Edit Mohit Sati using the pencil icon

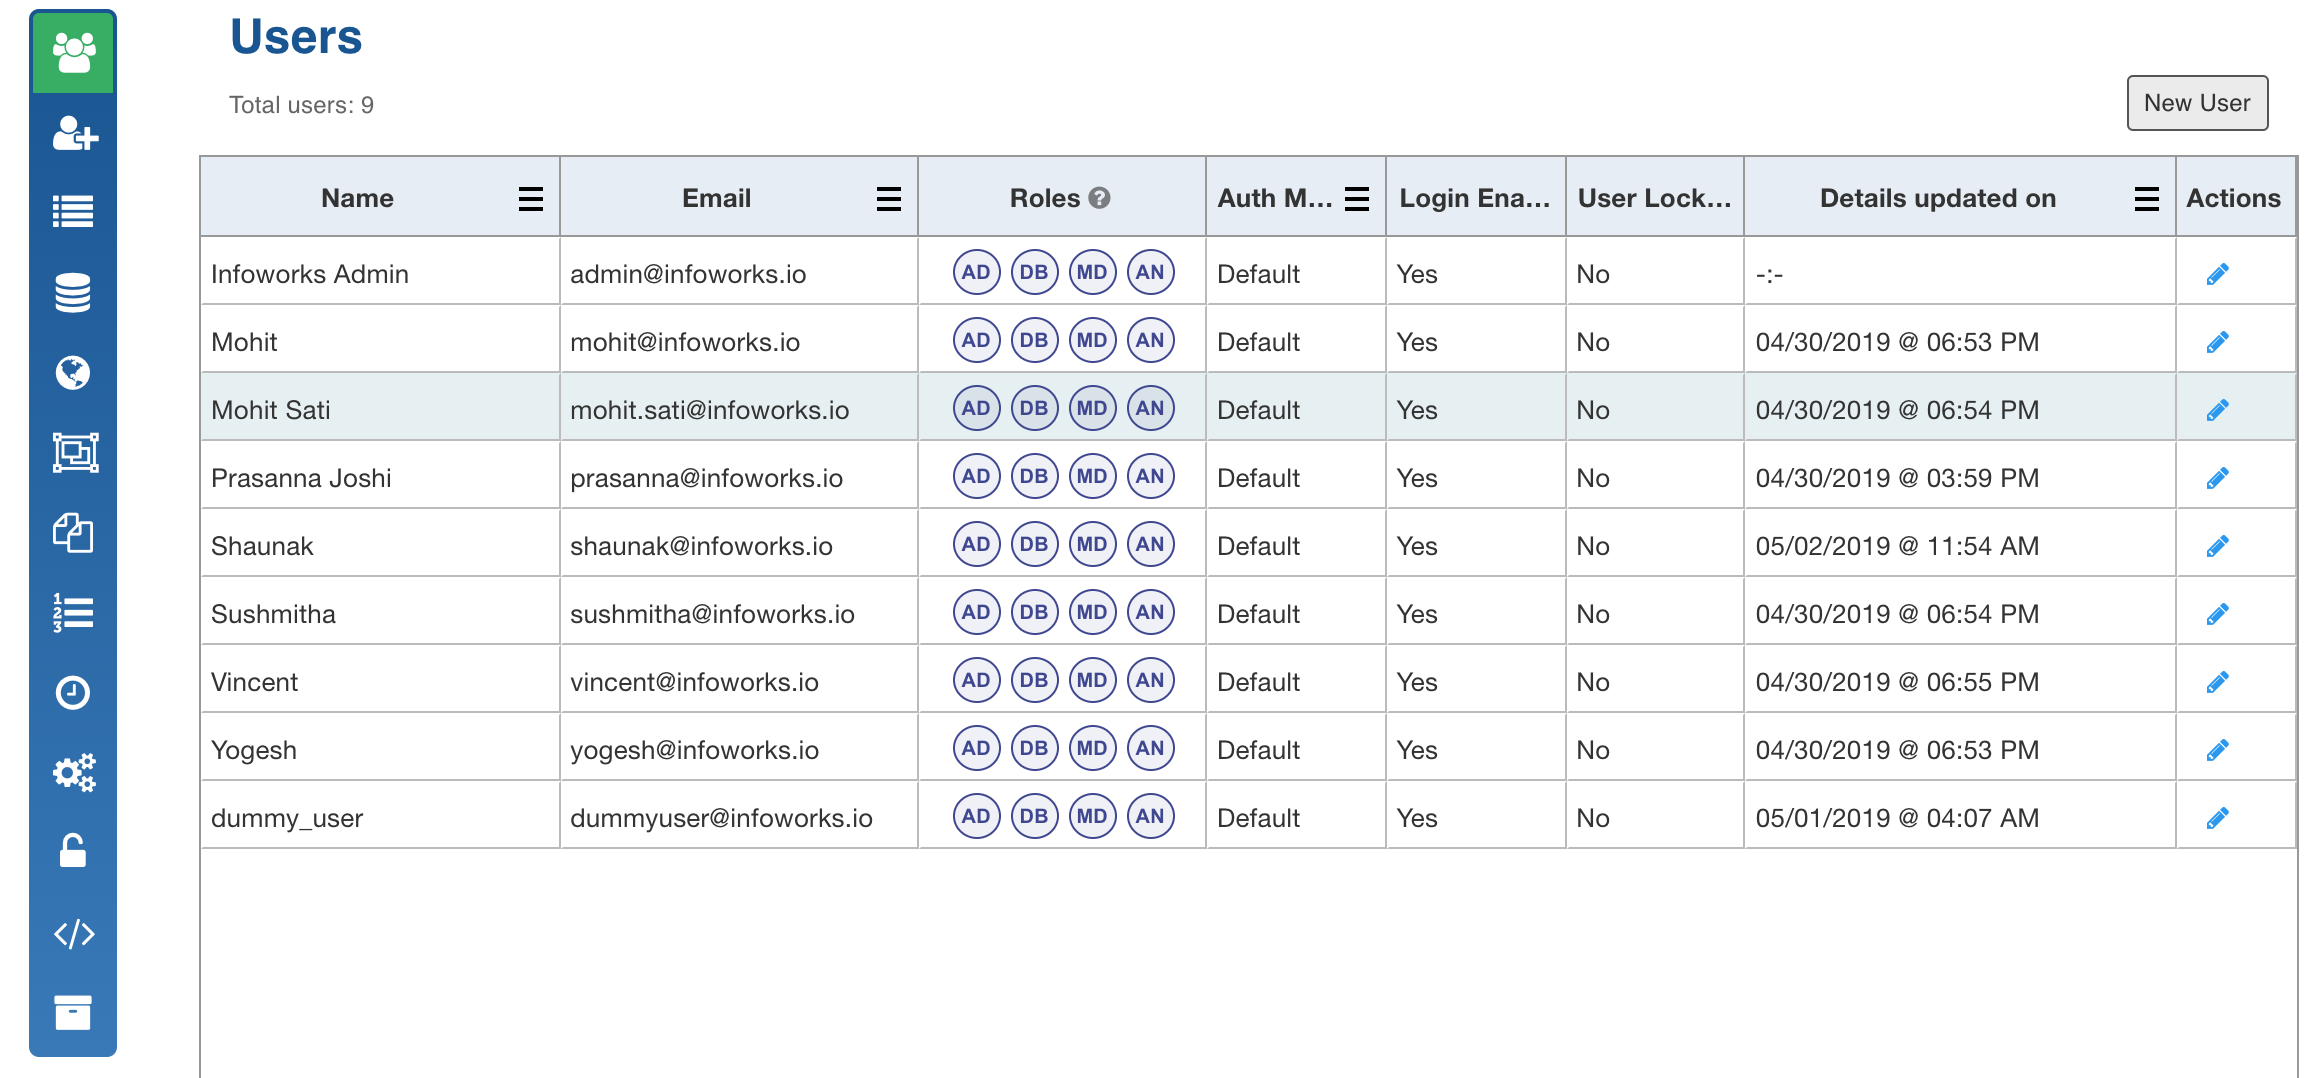pos(2217,410)
